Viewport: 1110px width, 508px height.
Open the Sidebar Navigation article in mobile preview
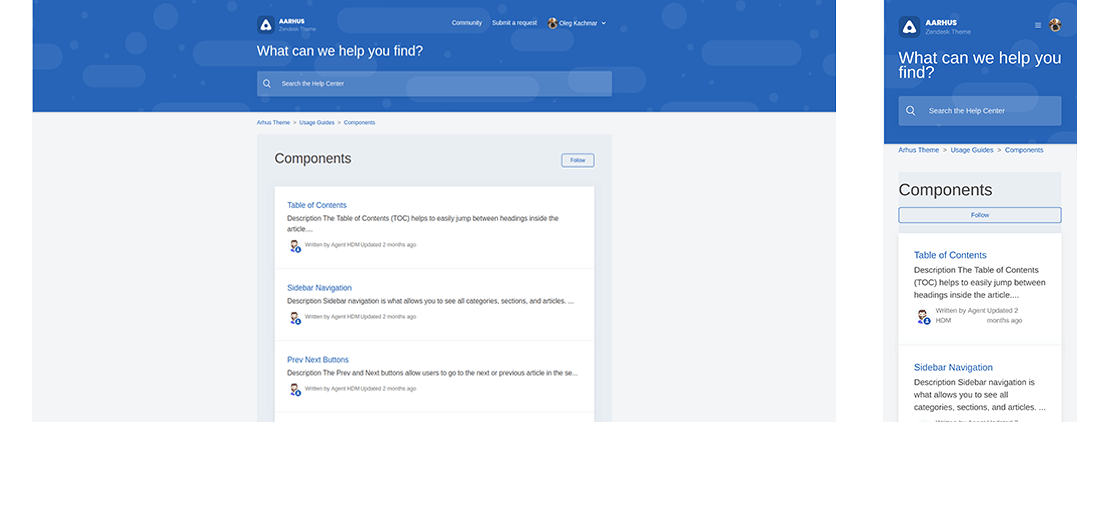[x=953, y=367]
